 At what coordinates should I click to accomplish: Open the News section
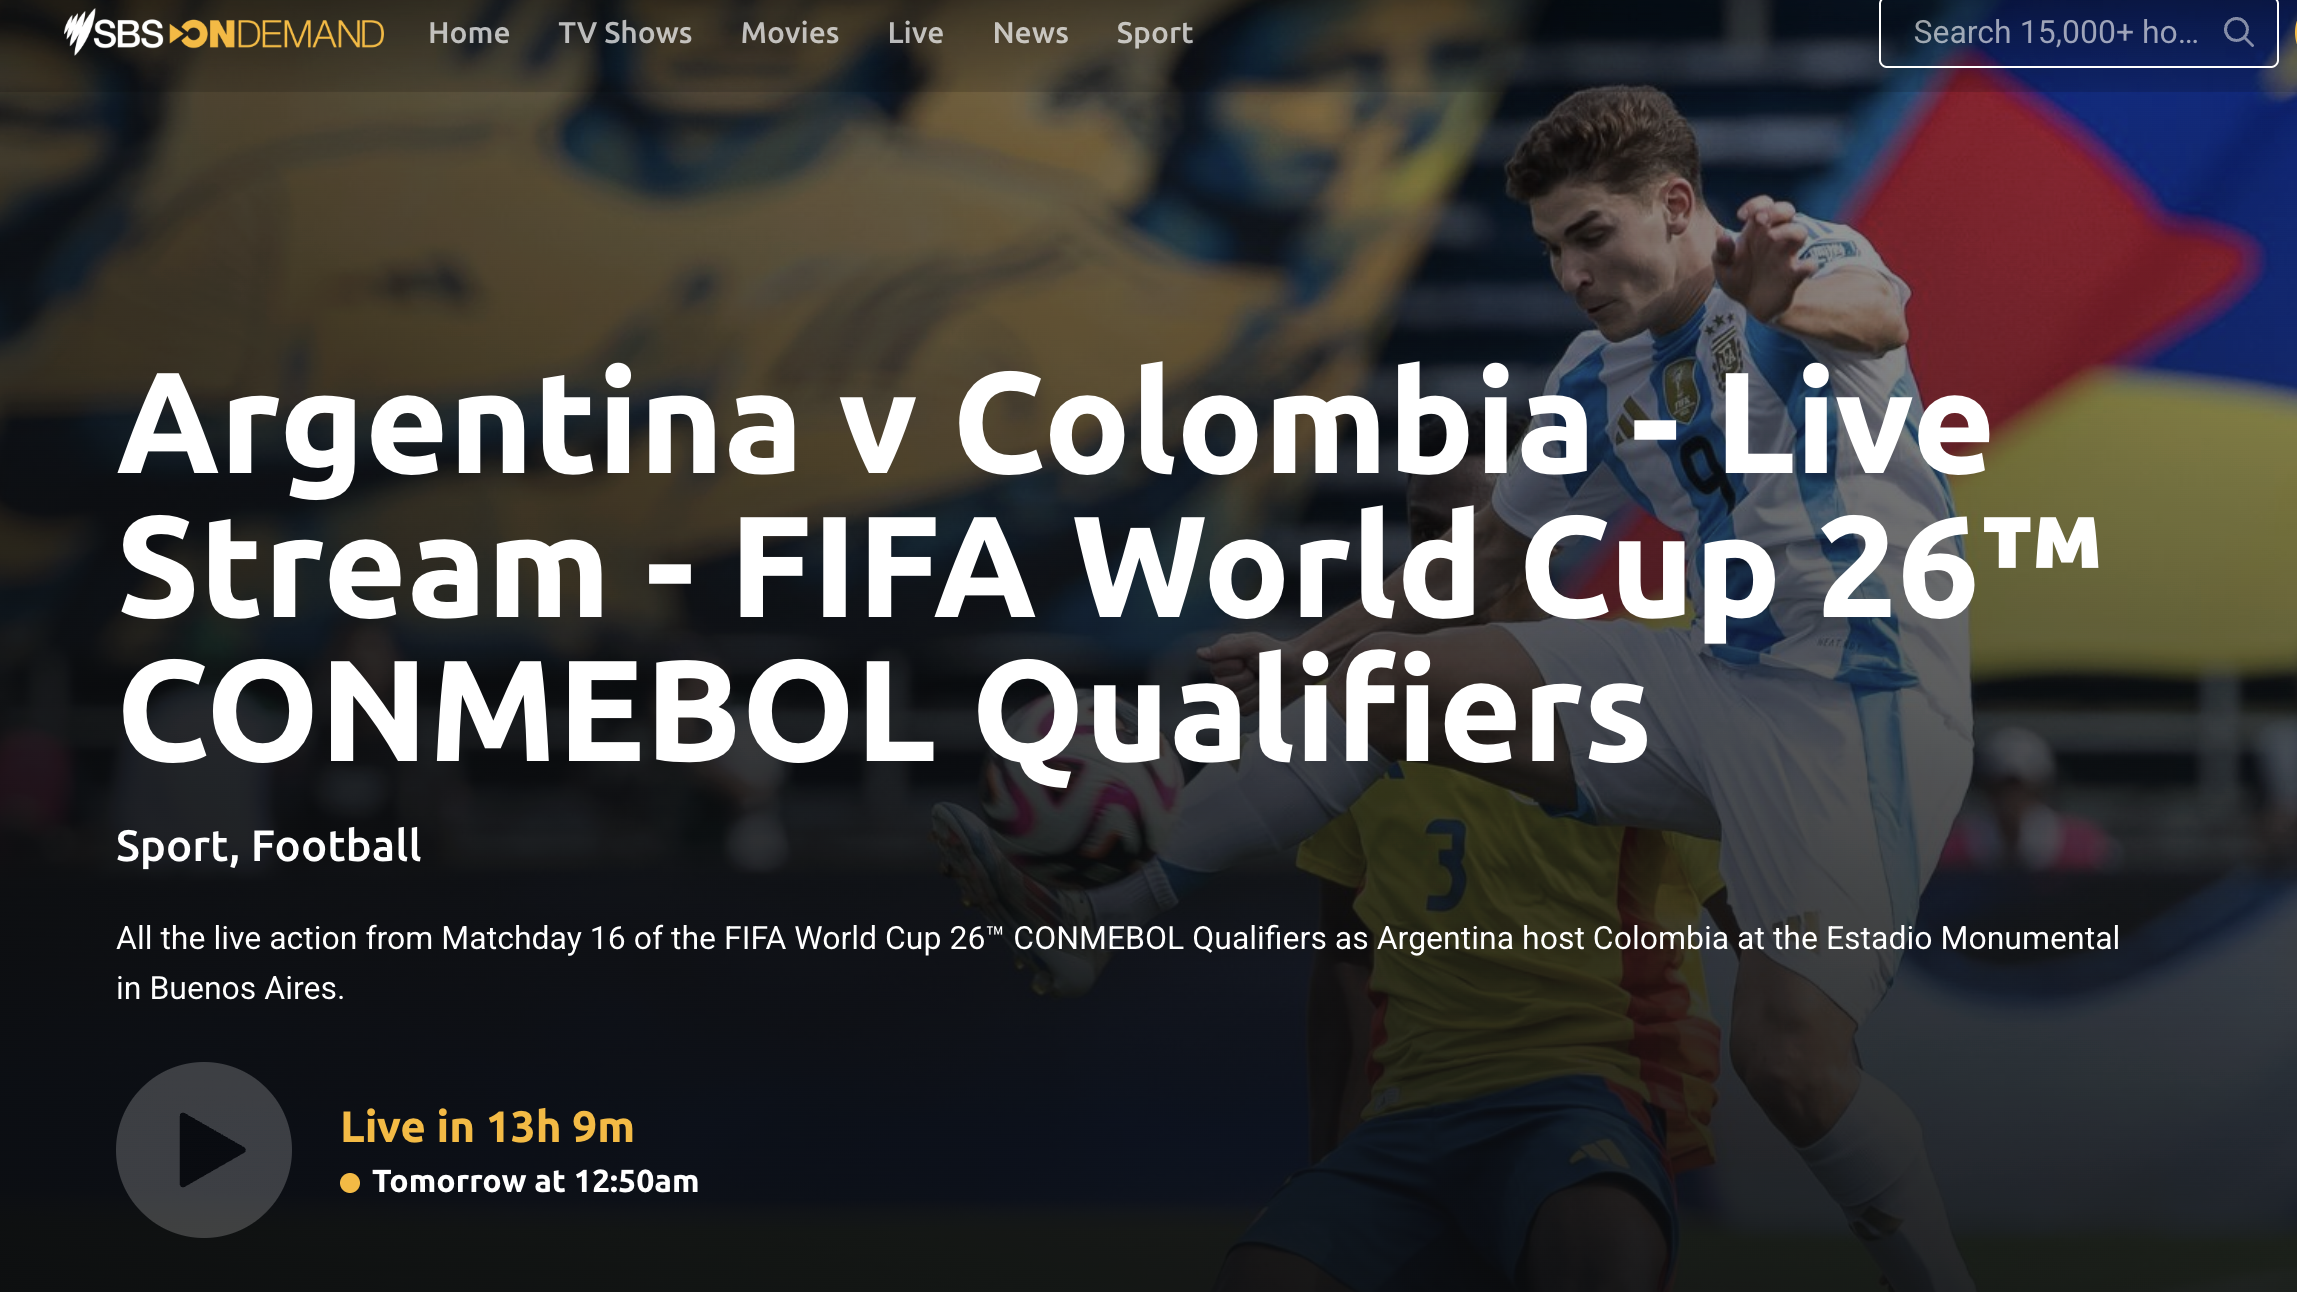pyautogui.click(x=1031, y=33)
